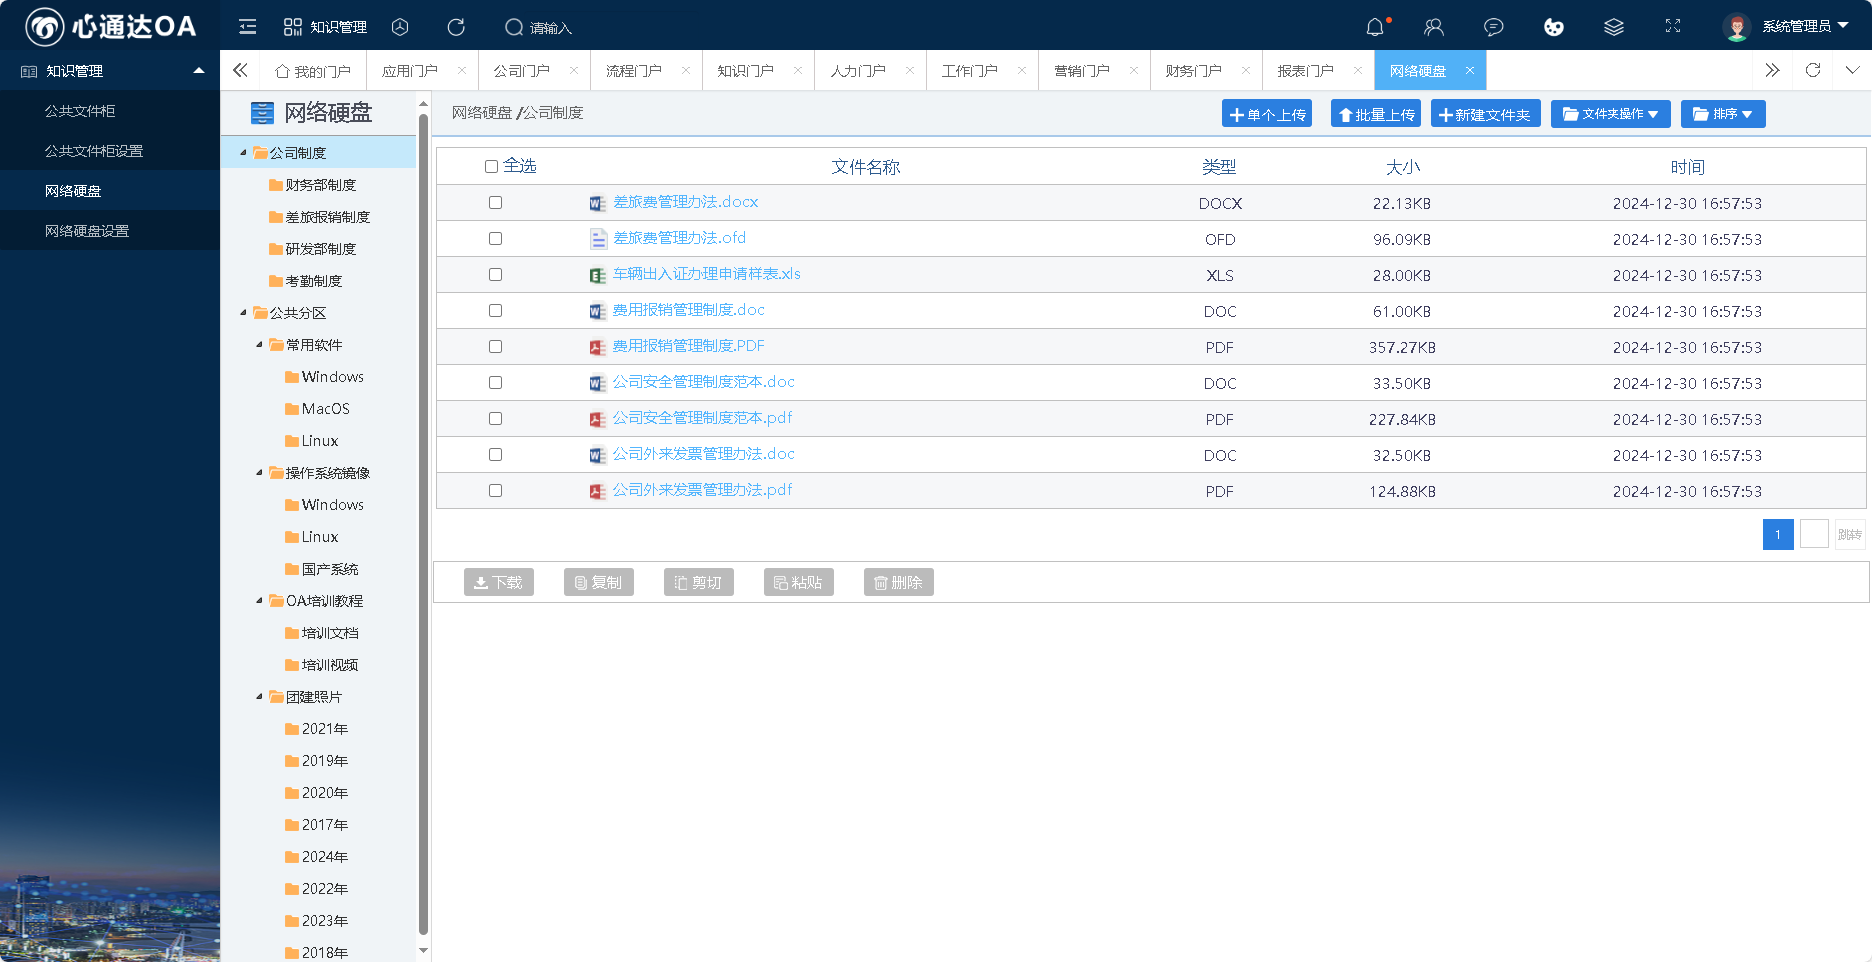Check the box for 费用报销管理制度.doc

(x=495, y=310)
